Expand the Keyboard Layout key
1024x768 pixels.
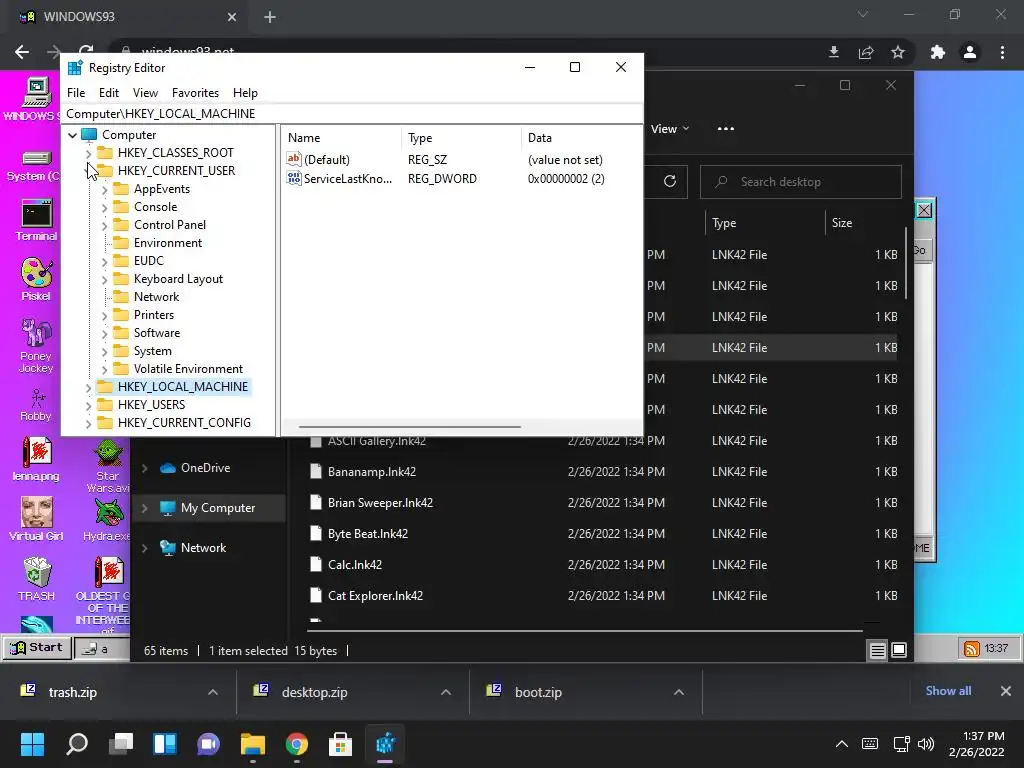(x=104, y=280)
